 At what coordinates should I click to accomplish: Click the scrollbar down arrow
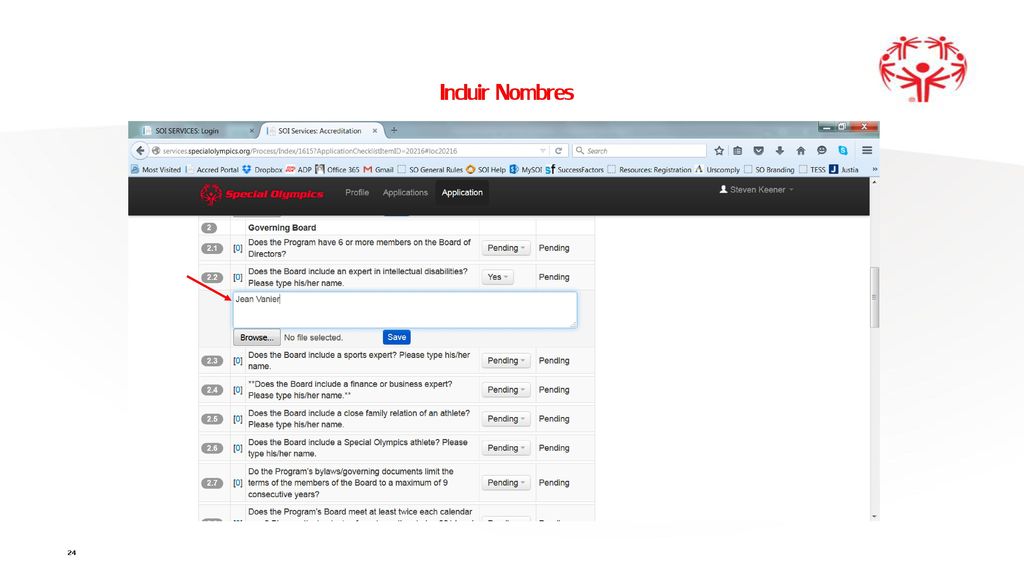tap(874, 516)
